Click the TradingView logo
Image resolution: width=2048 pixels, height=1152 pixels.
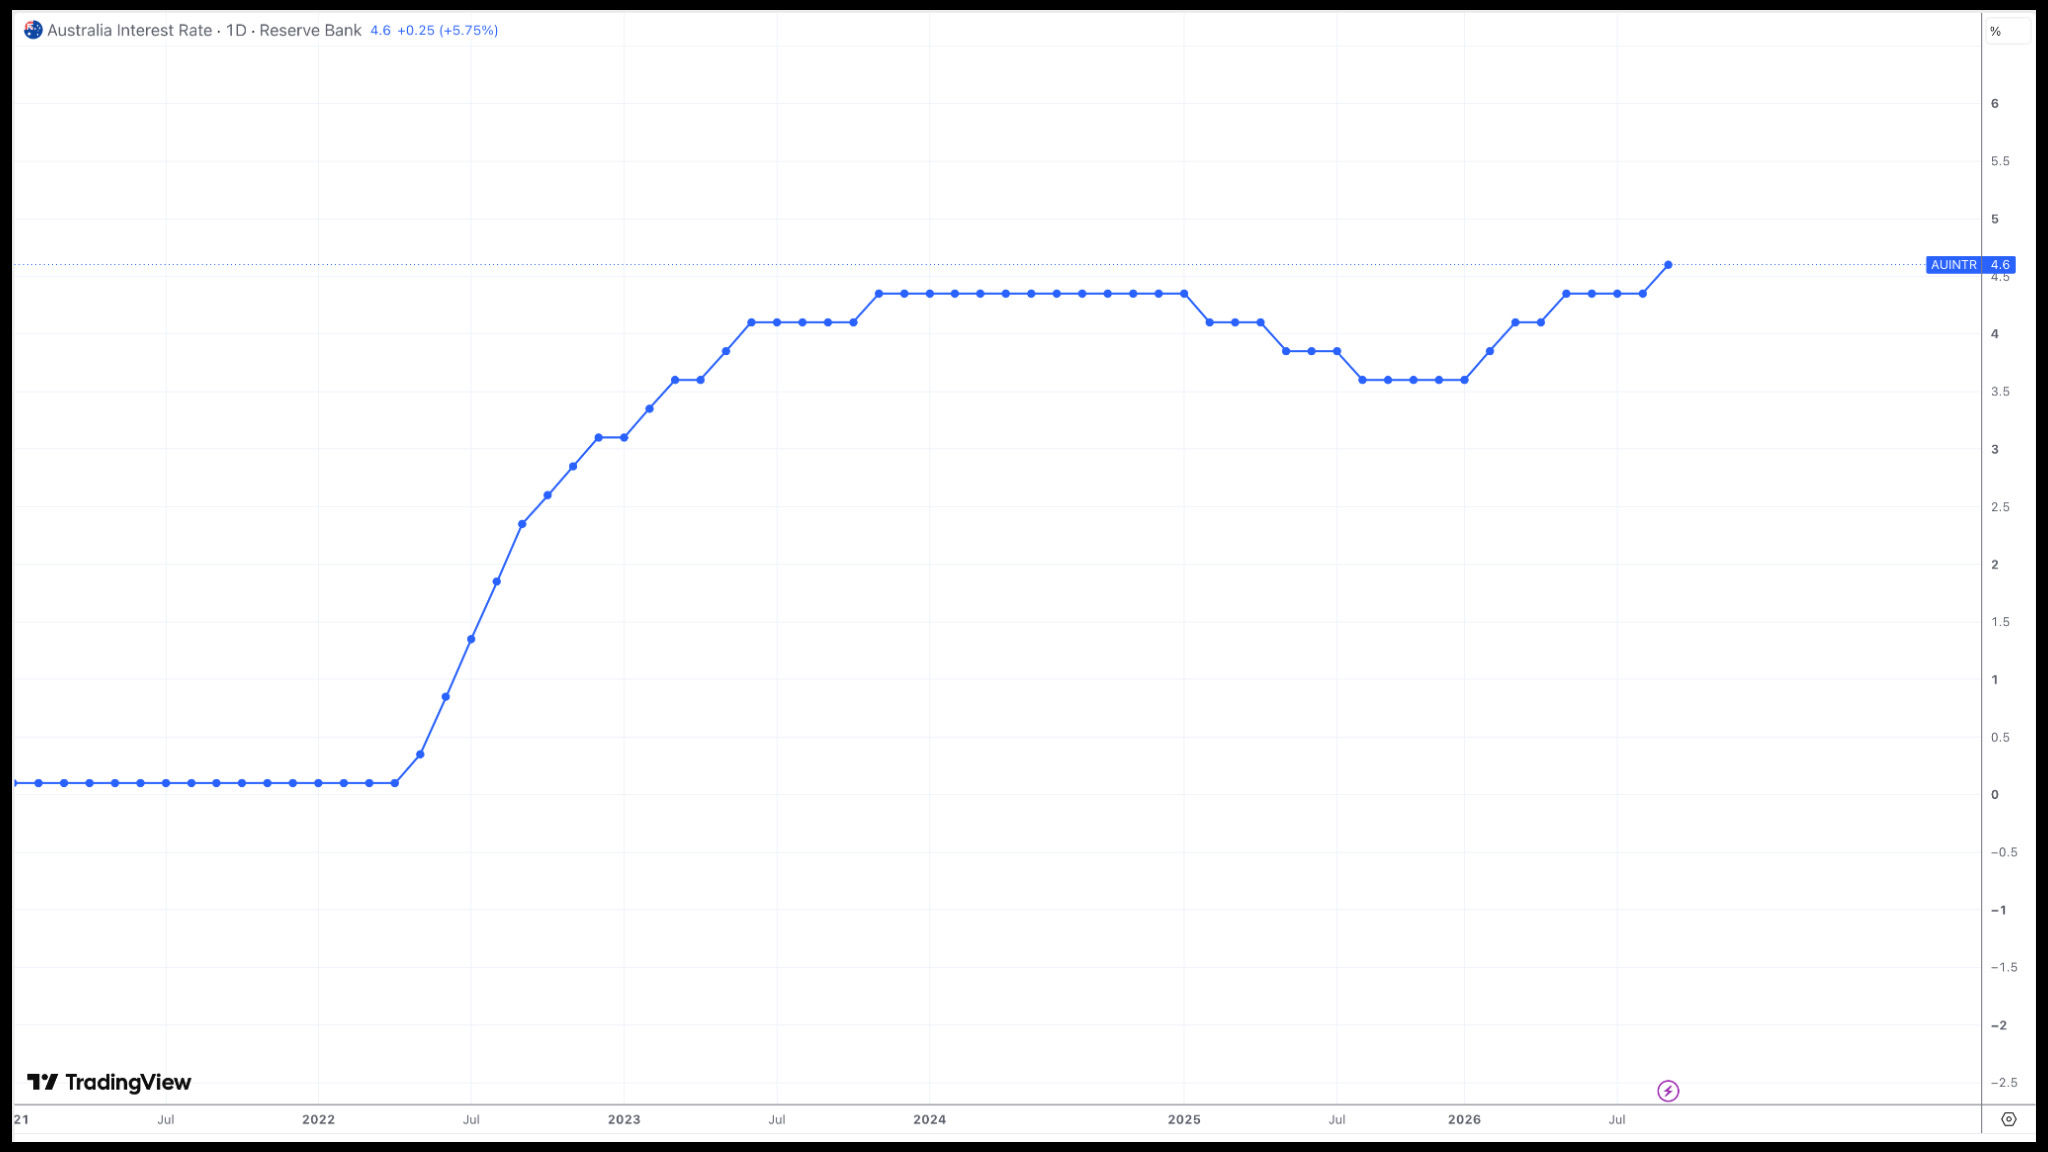[x=109, y=1082]
